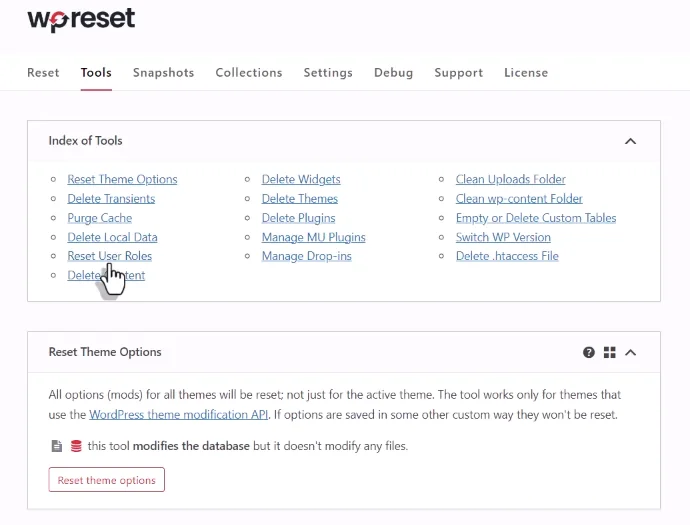Switch to the Debug tab

coord(393,73)
